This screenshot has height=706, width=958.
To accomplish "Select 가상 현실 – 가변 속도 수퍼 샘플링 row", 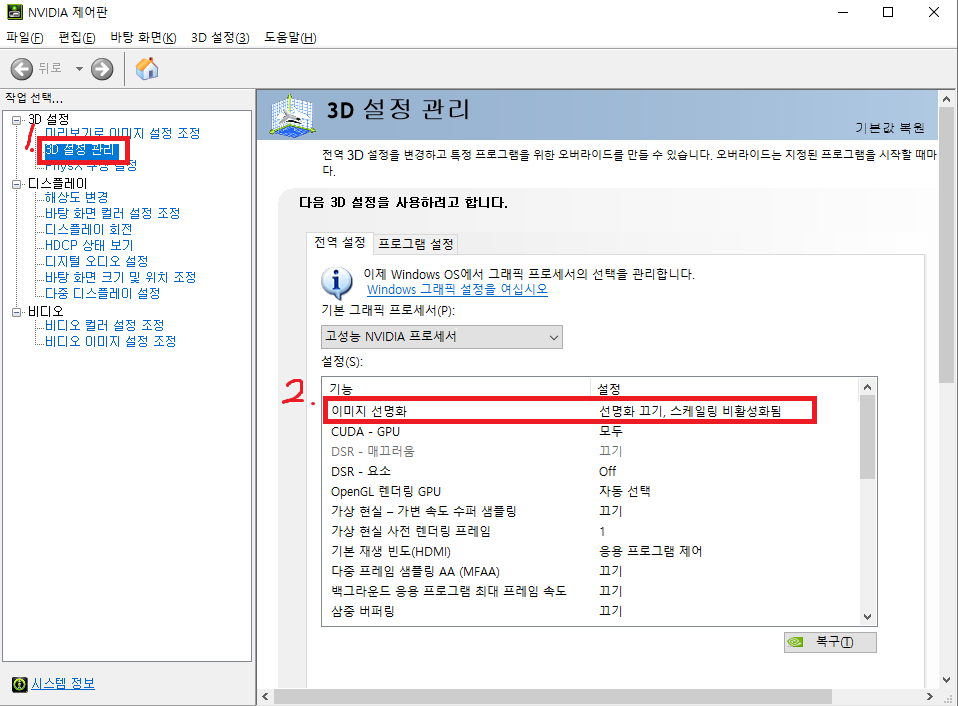I will pyautogui.click(x=591, y=511).
